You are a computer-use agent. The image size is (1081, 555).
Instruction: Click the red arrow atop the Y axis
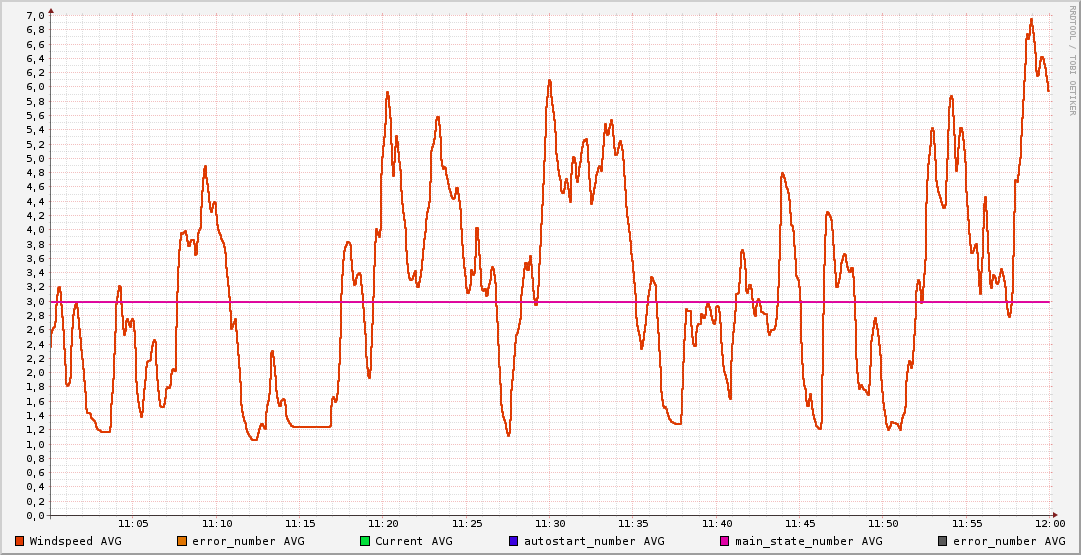click(51, 10)
